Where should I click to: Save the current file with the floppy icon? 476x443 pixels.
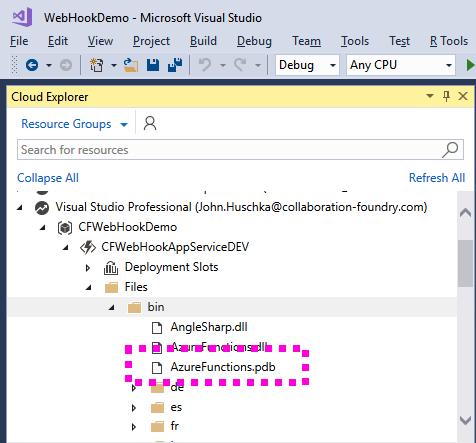(x=153, y=65)
